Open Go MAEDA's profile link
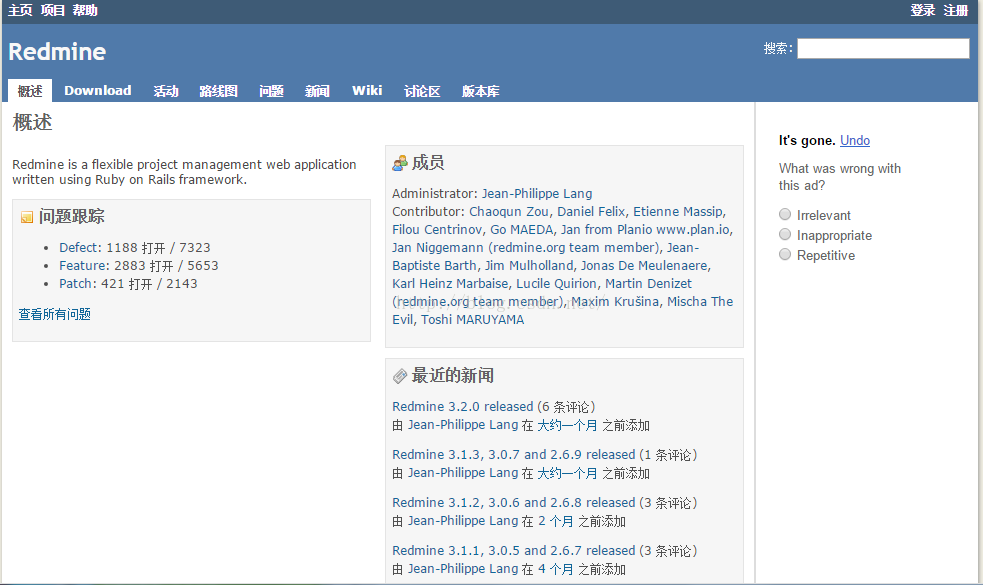 pos(522,230)
